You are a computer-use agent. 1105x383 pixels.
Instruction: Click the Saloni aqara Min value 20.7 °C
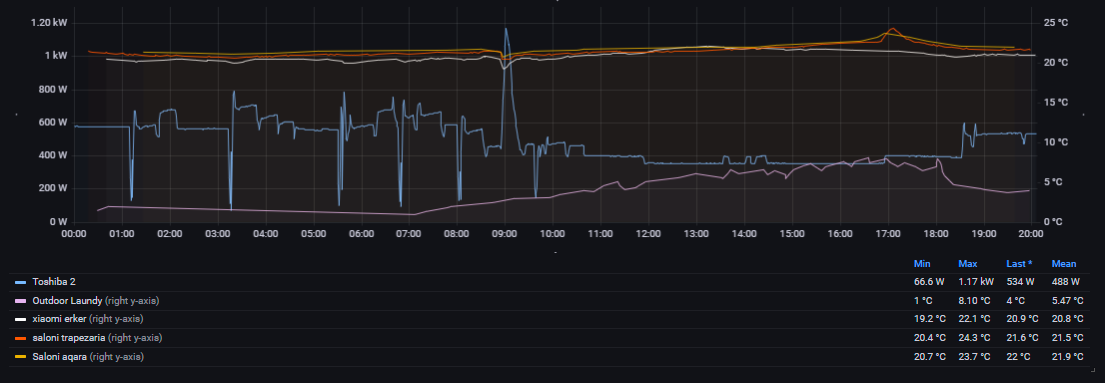[930, 358]
